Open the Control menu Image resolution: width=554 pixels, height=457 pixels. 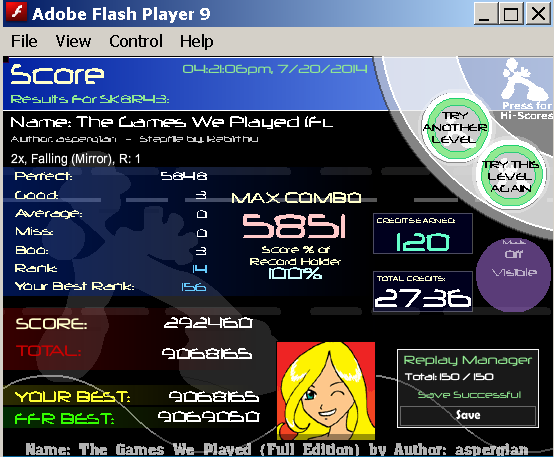pos(136,41)
